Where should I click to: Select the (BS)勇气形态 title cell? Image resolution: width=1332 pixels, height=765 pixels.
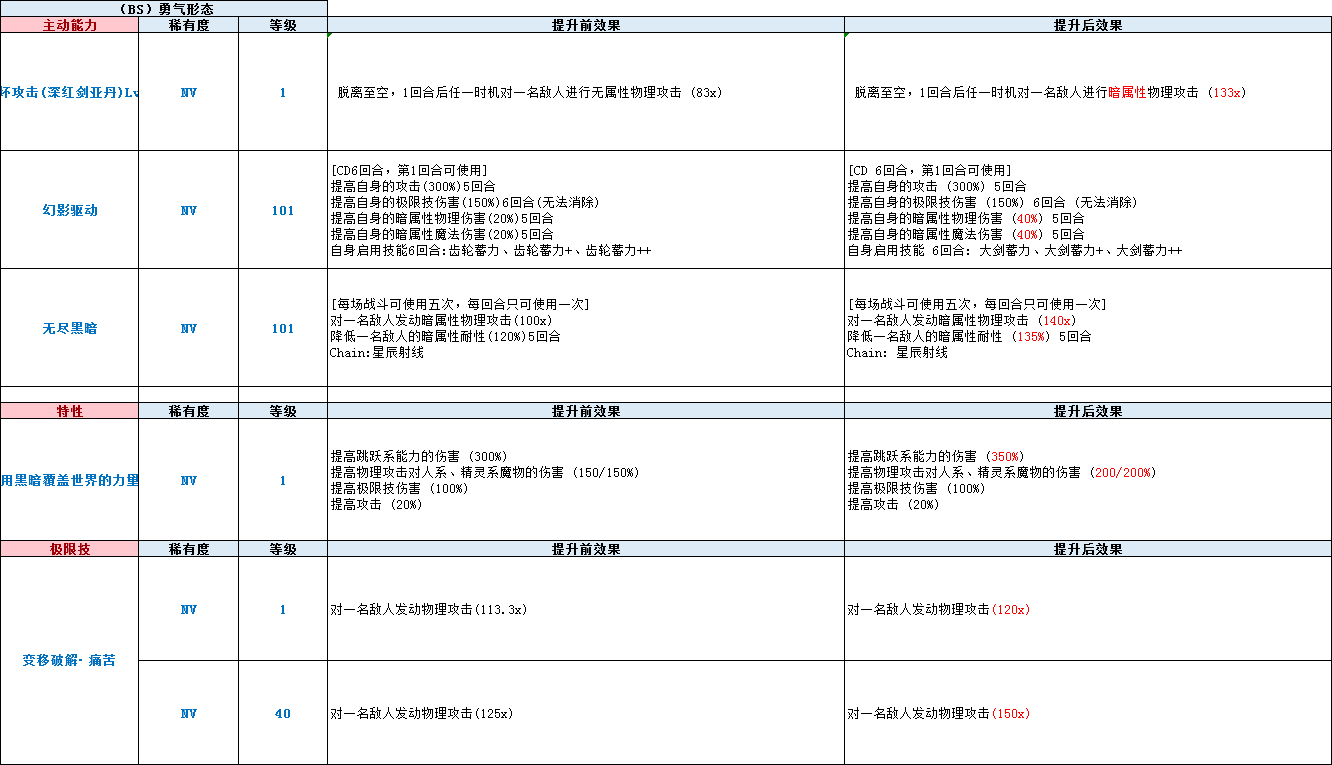coord(164,9)
